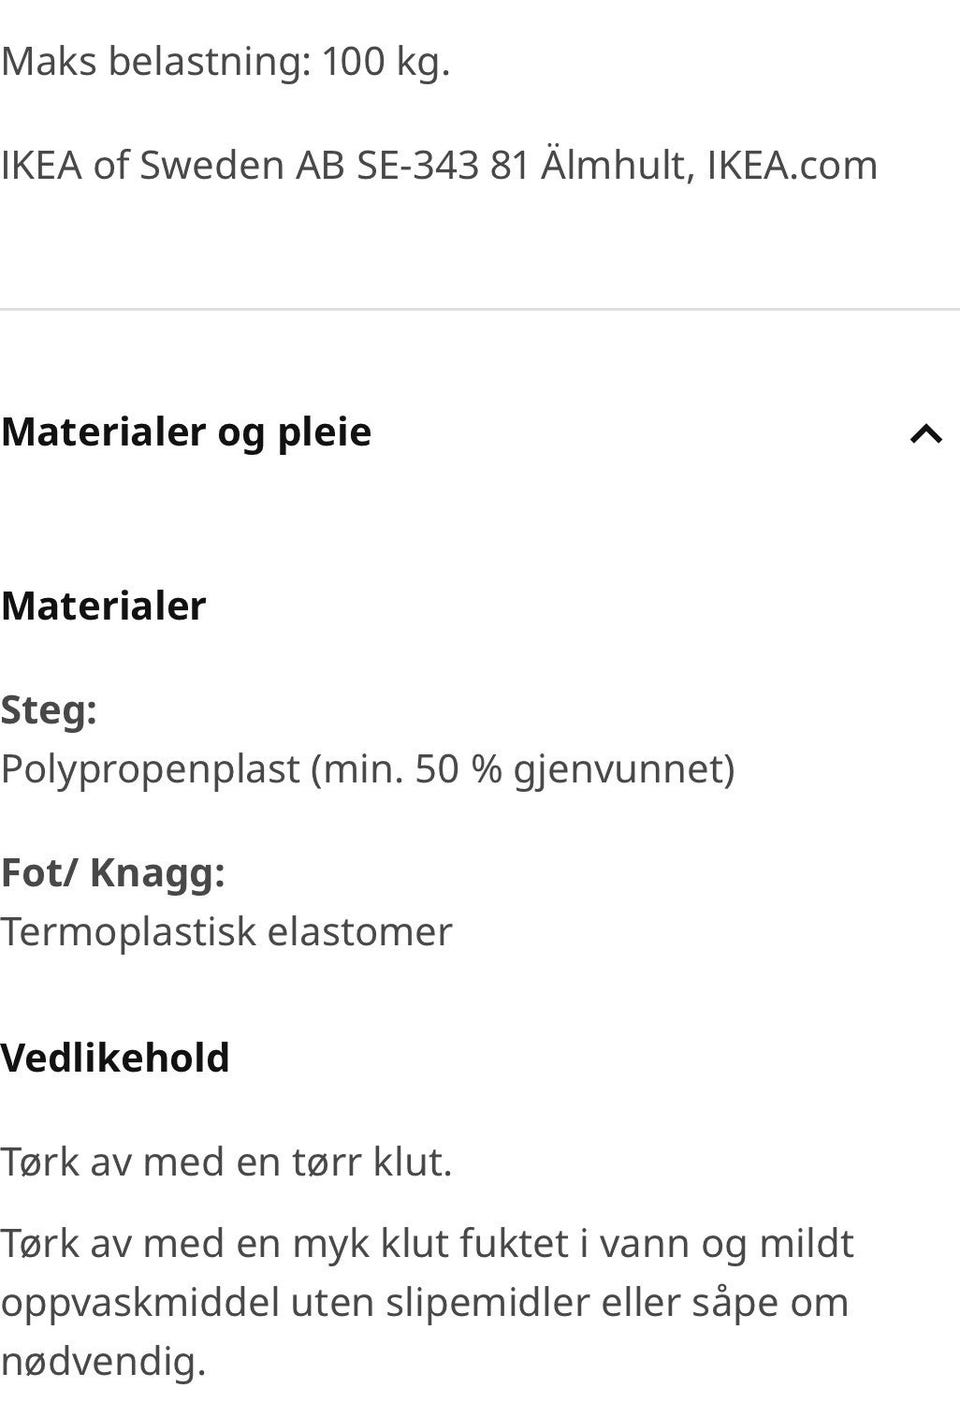This screenshot has height=1417, width=960.
Task: Click the word nødvendig in the last line
Action: coord(102,1361)
